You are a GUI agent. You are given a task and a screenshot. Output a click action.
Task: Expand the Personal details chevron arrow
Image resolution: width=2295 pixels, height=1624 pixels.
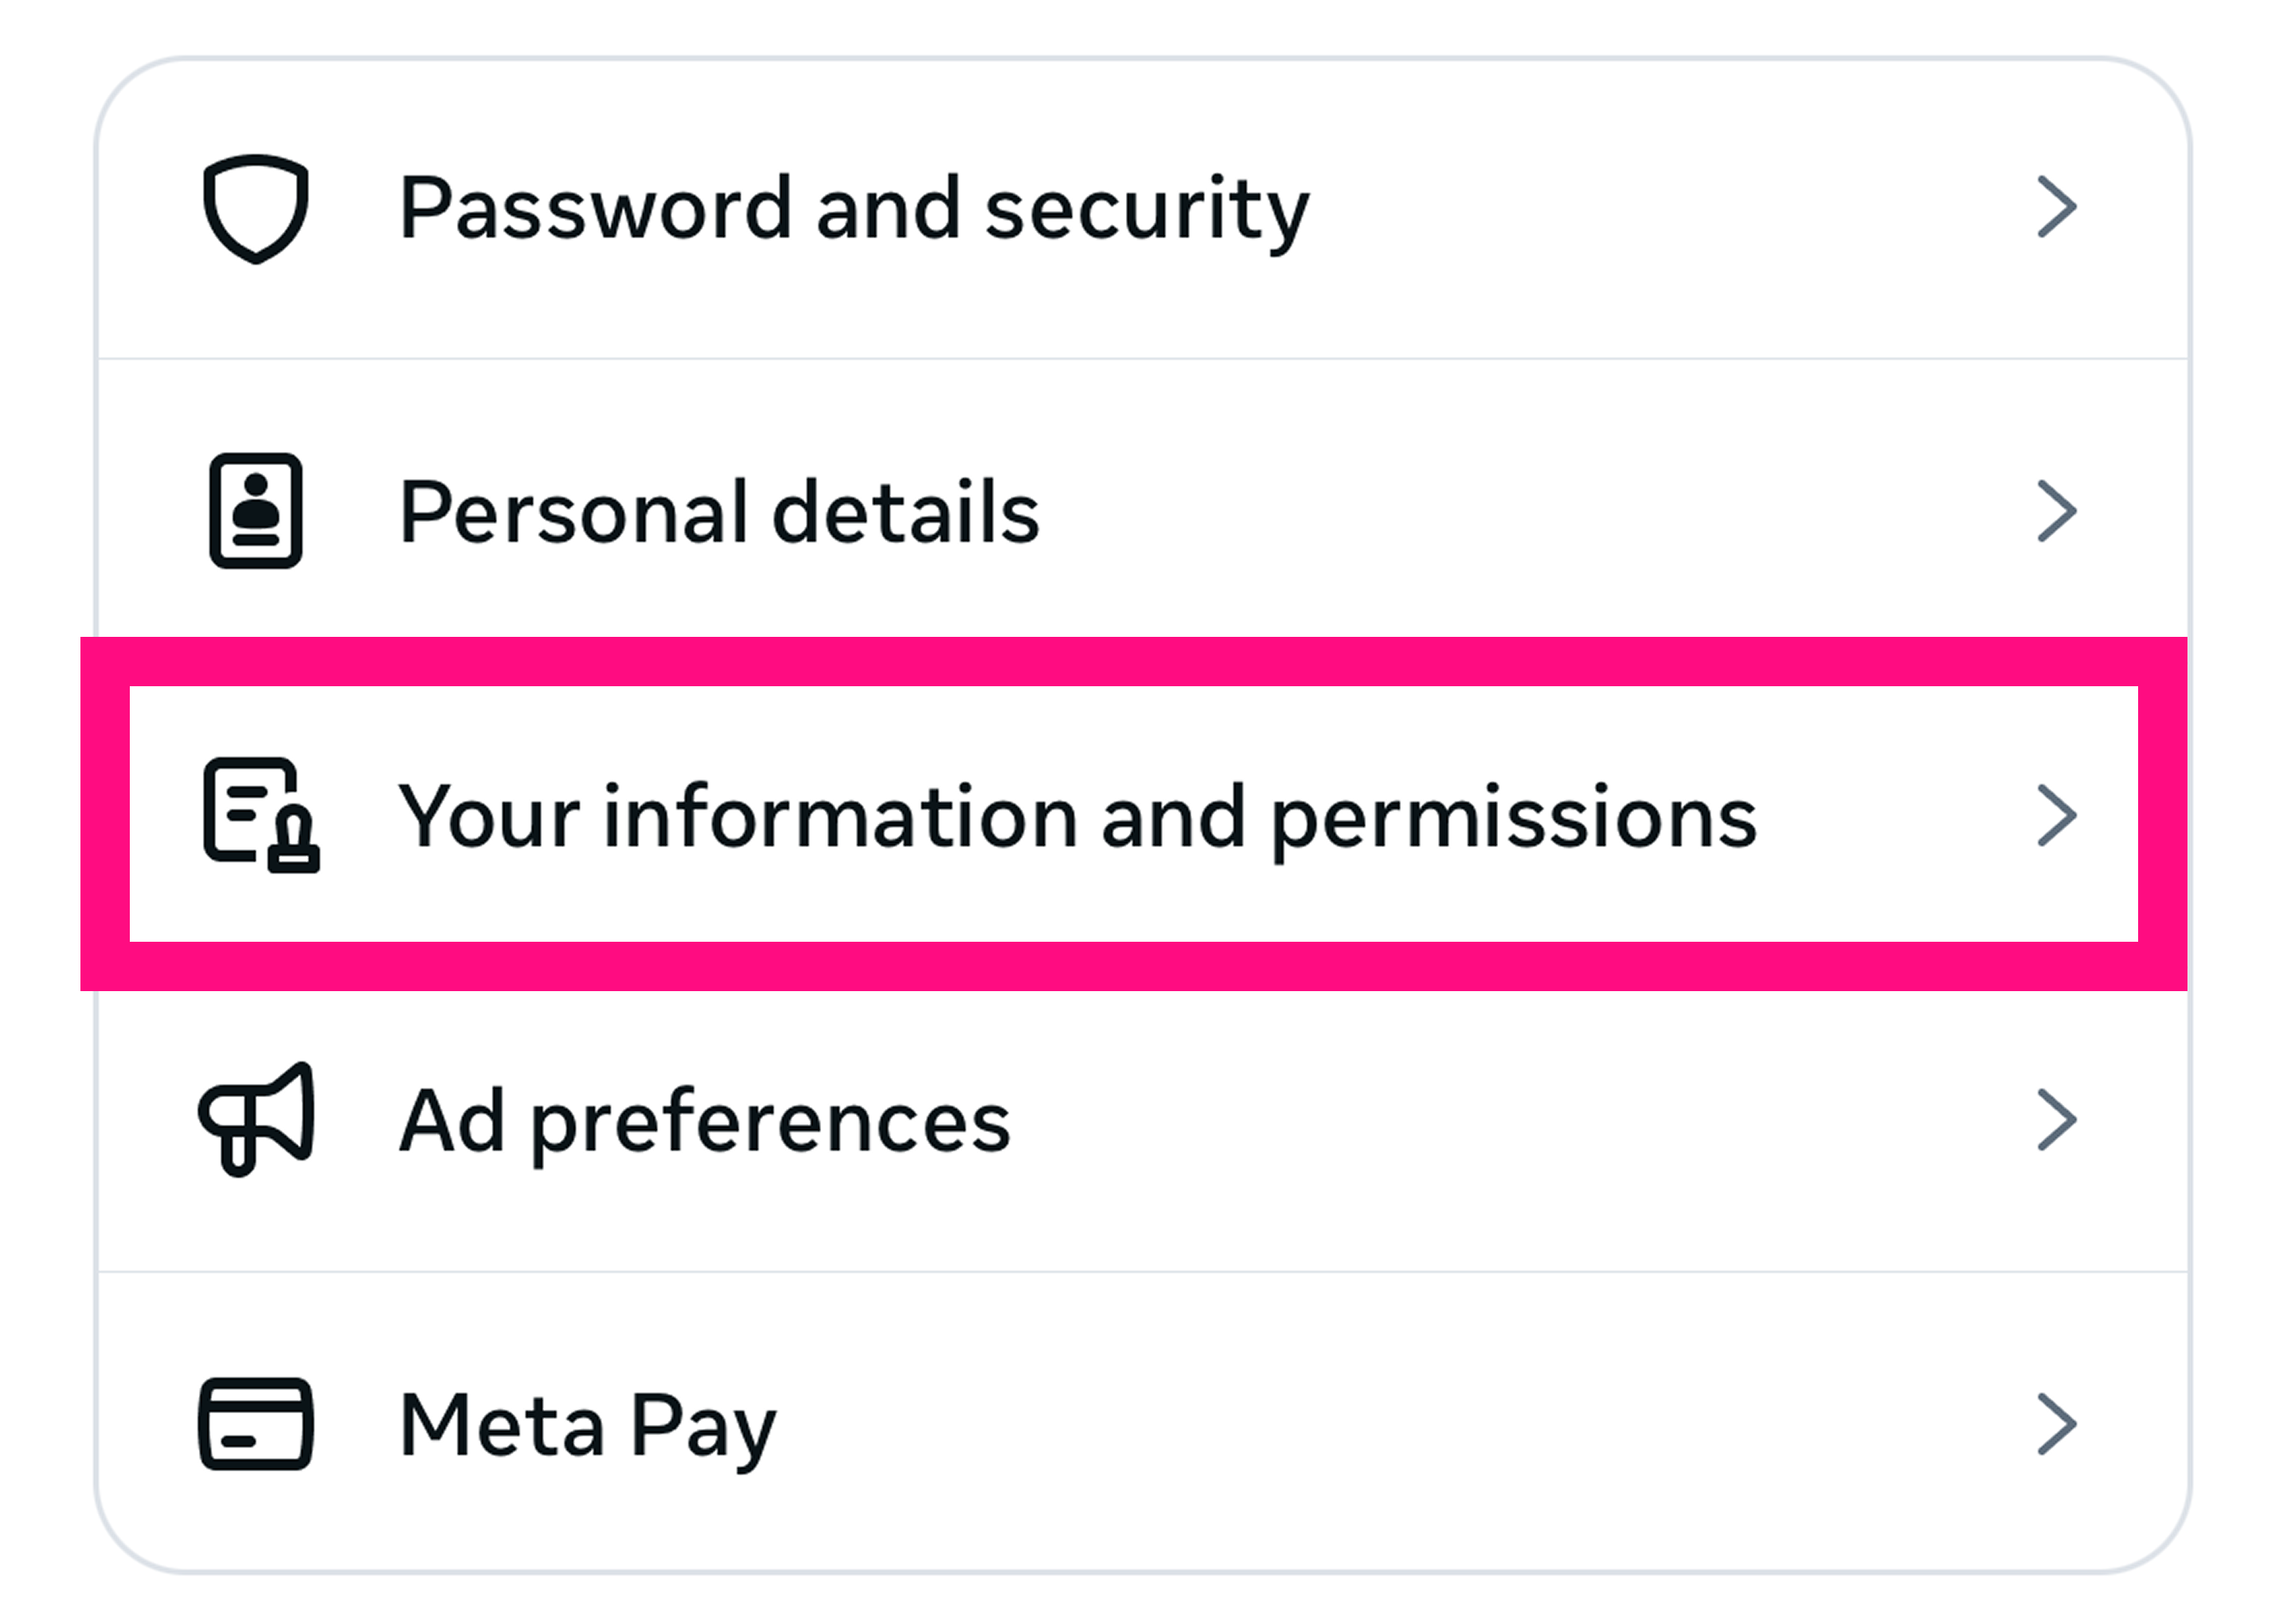tap(2057, 511)
